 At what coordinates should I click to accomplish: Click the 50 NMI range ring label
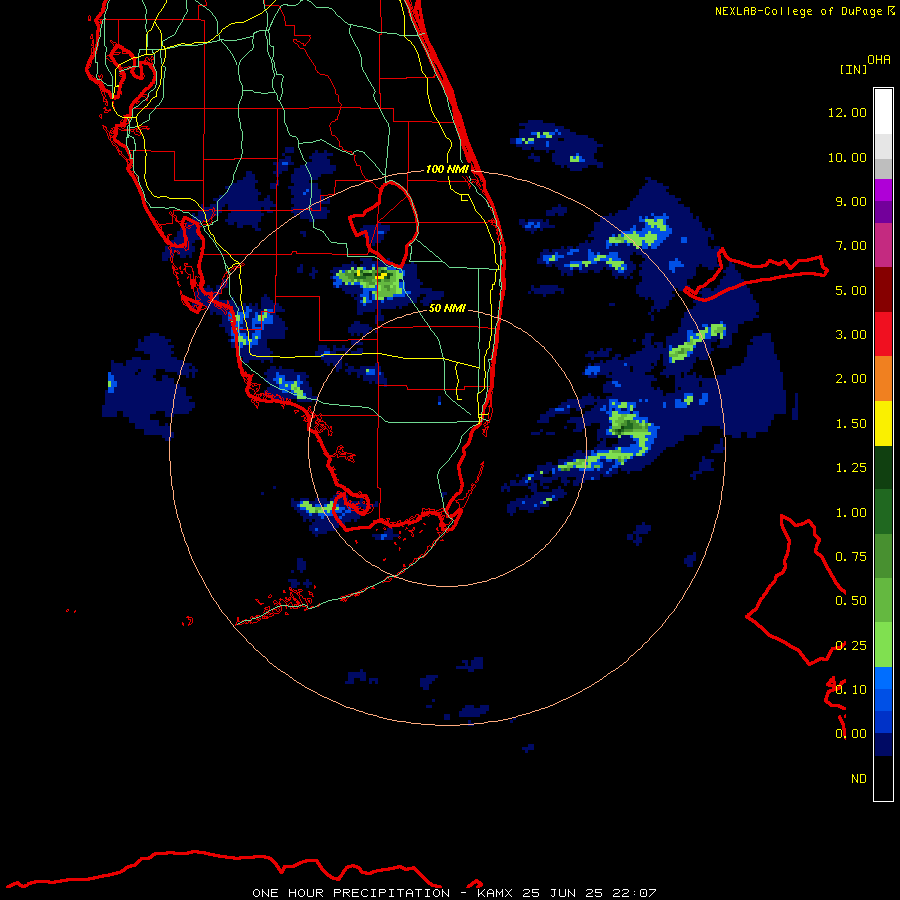point(447,308)
